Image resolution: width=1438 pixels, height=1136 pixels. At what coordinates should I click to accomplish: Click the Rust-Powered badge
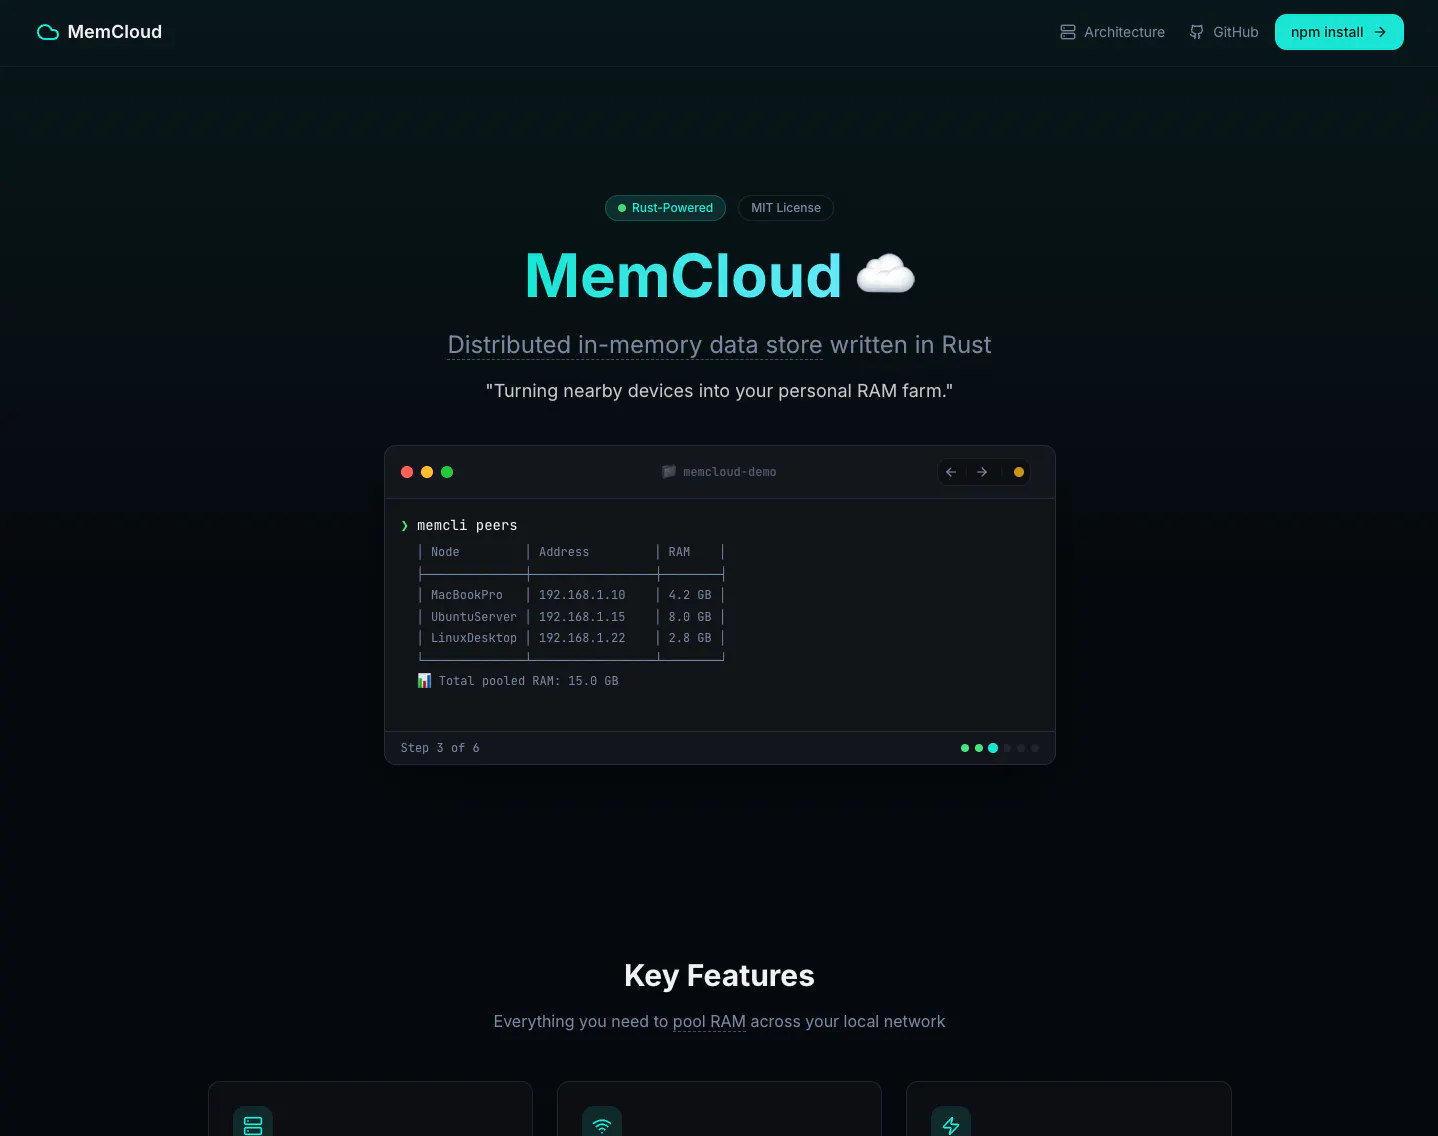click(665, 208)
